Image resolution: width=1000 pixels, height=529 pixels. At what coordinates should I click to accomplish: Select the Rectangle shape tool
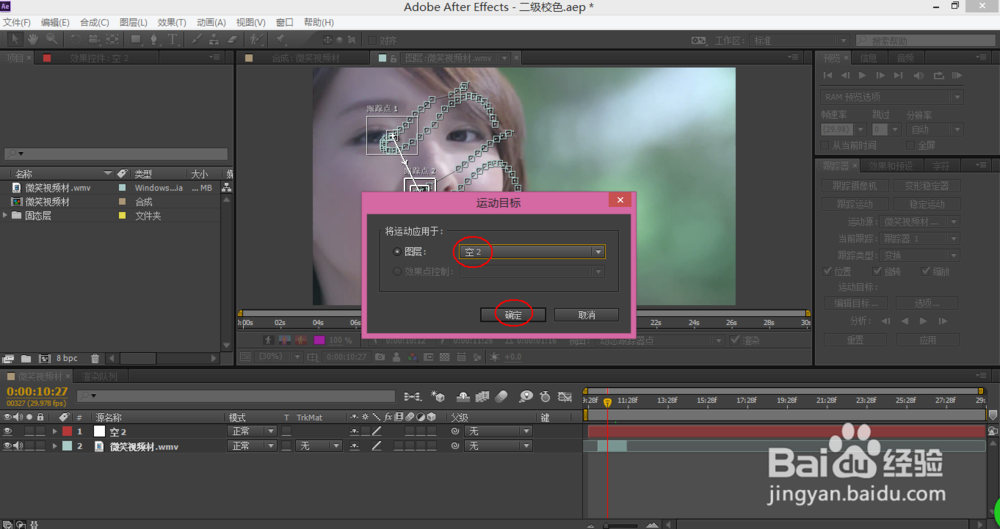coord(135,40)
